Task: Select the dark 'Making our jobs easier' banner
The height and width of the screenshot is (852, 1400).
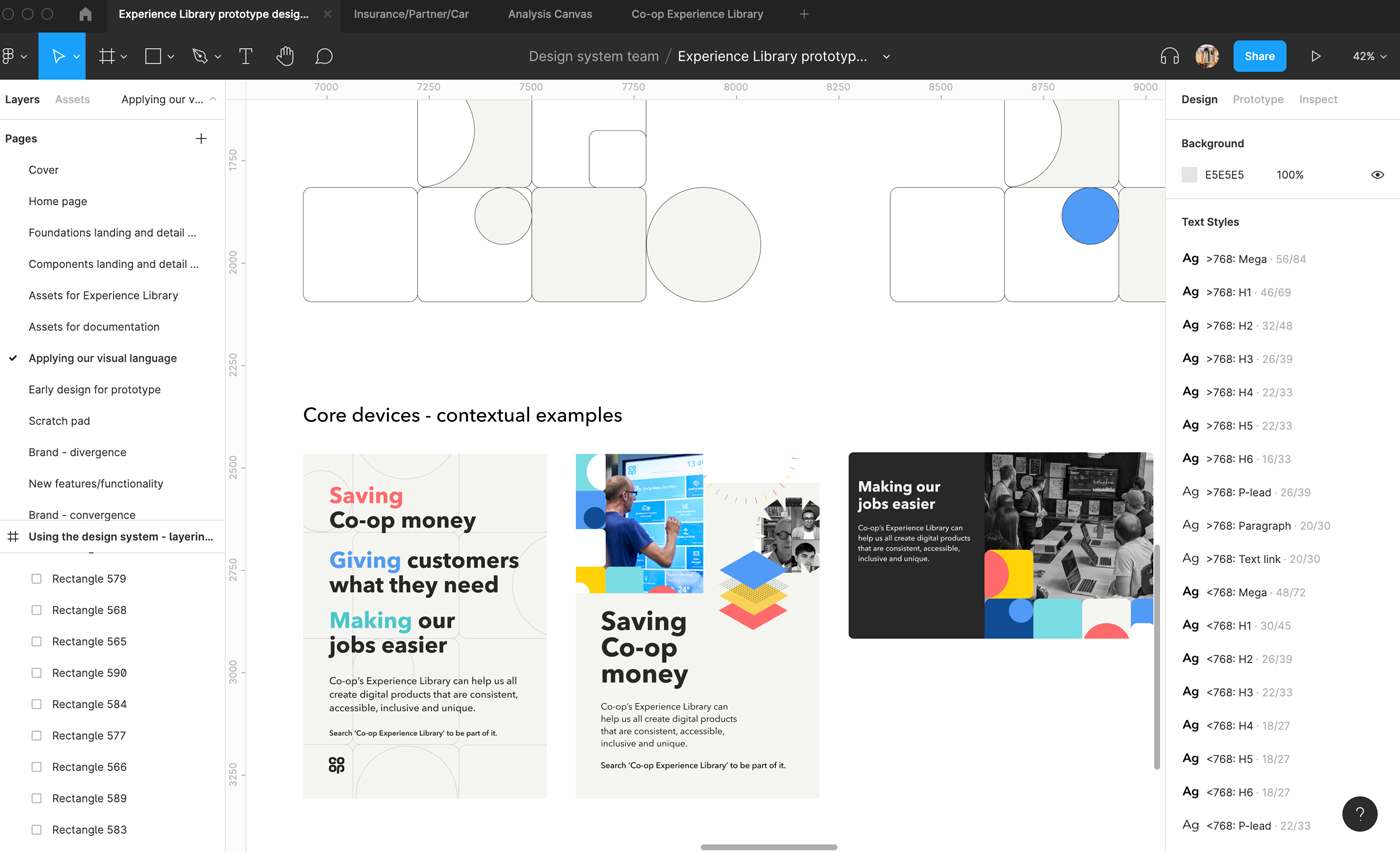Action: click(1000, 545)
